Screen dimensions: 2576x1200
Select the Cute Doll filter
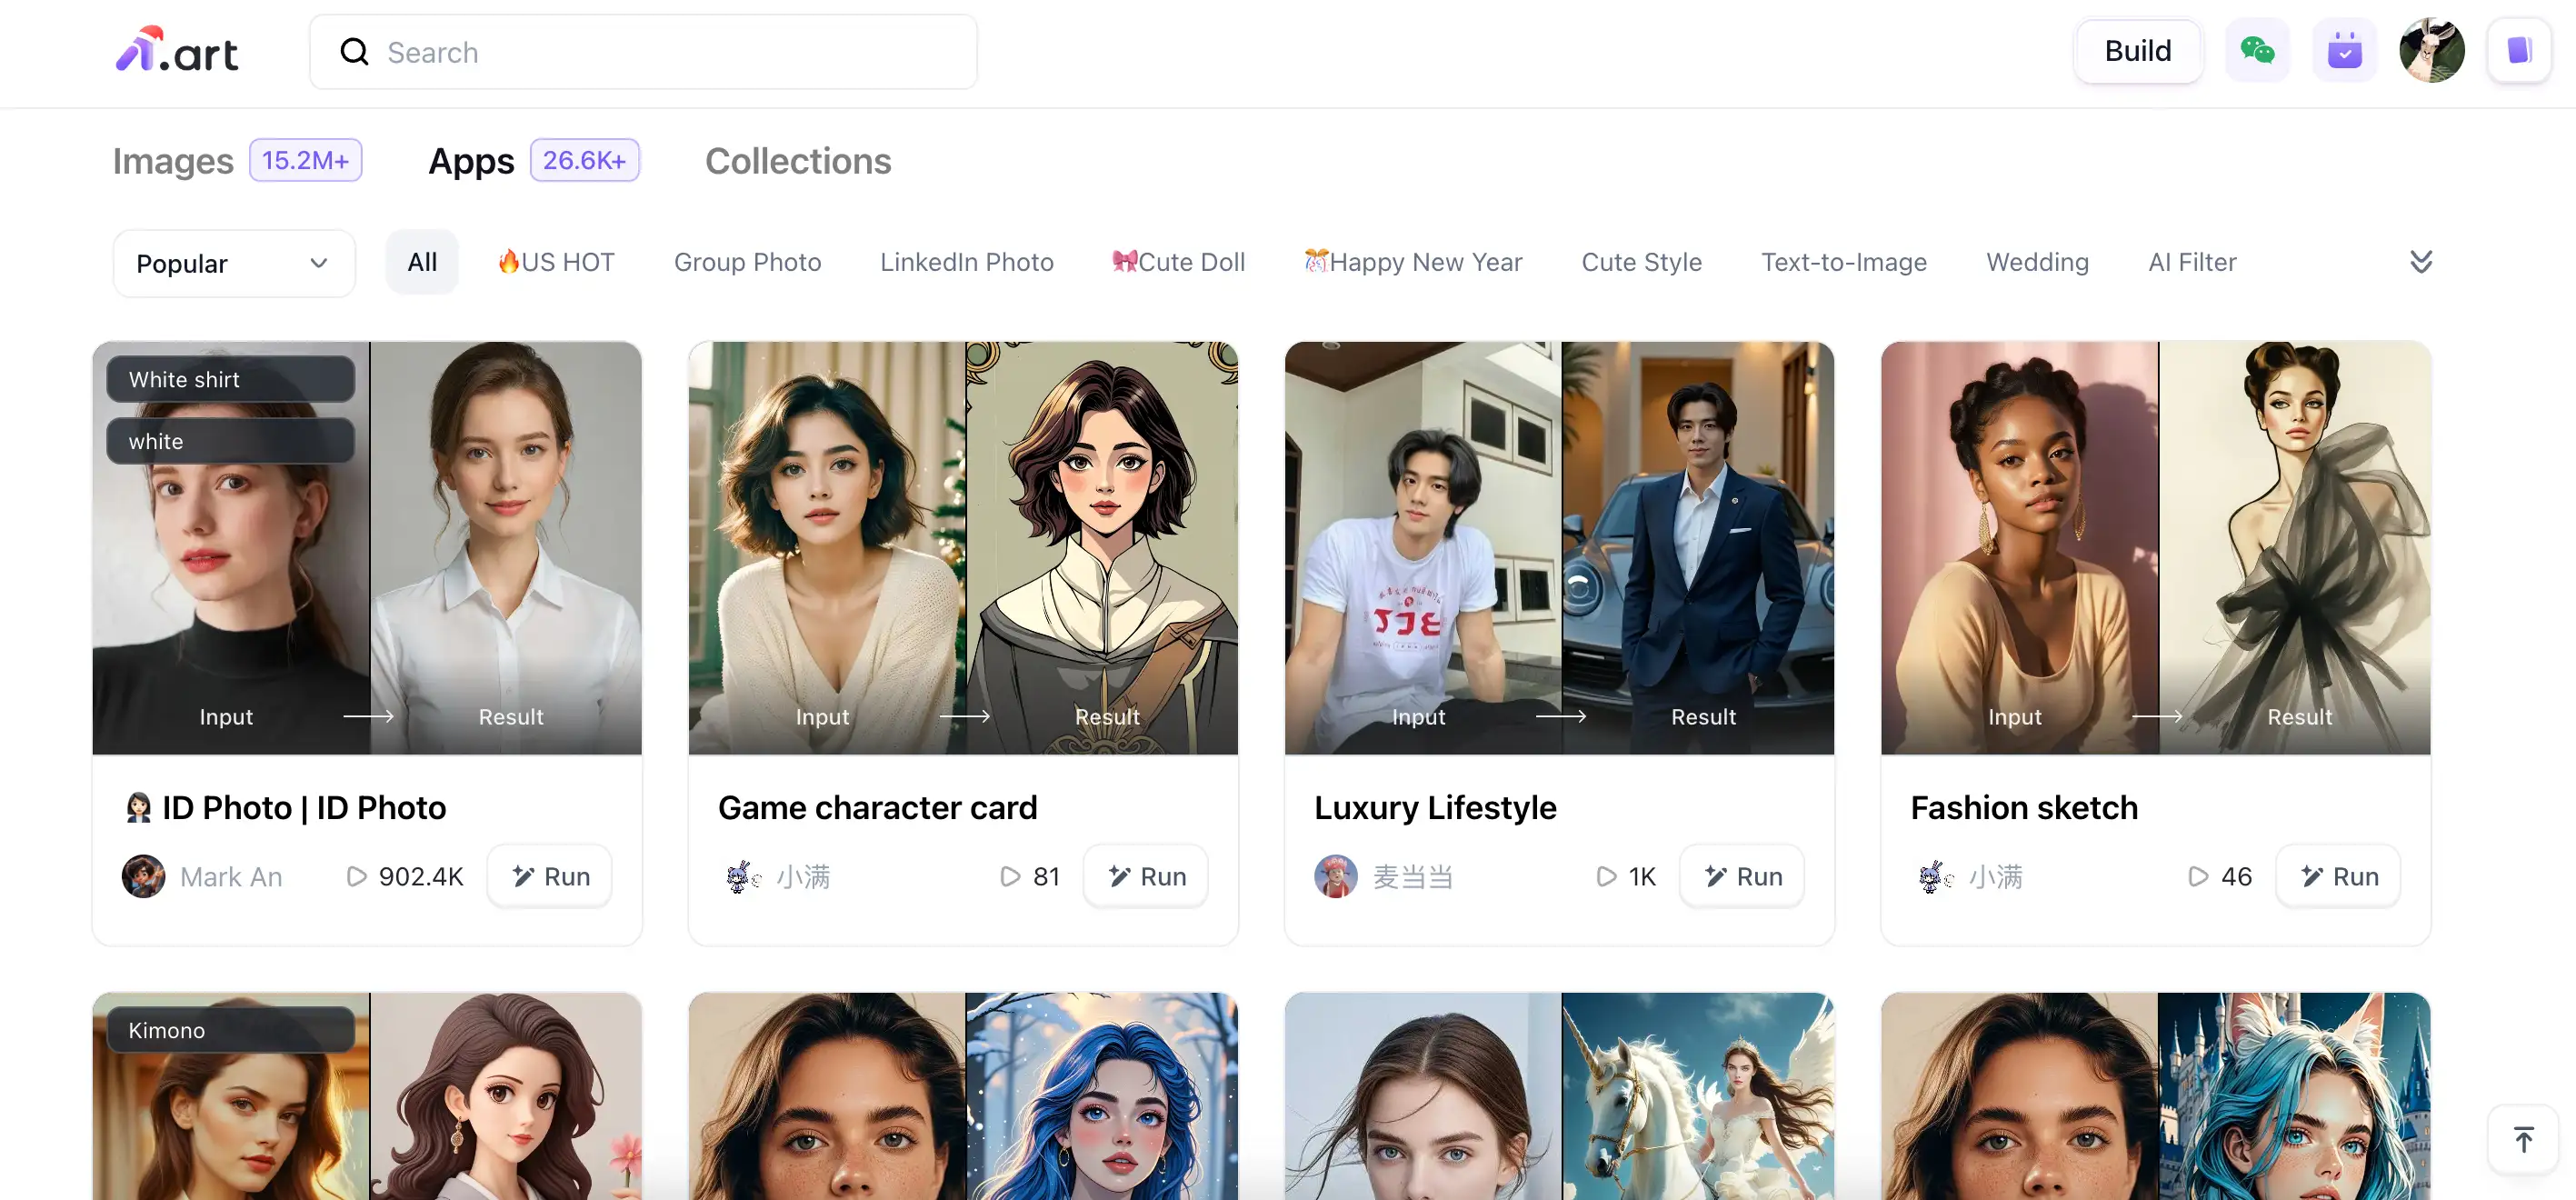(x=1178, y=262)
